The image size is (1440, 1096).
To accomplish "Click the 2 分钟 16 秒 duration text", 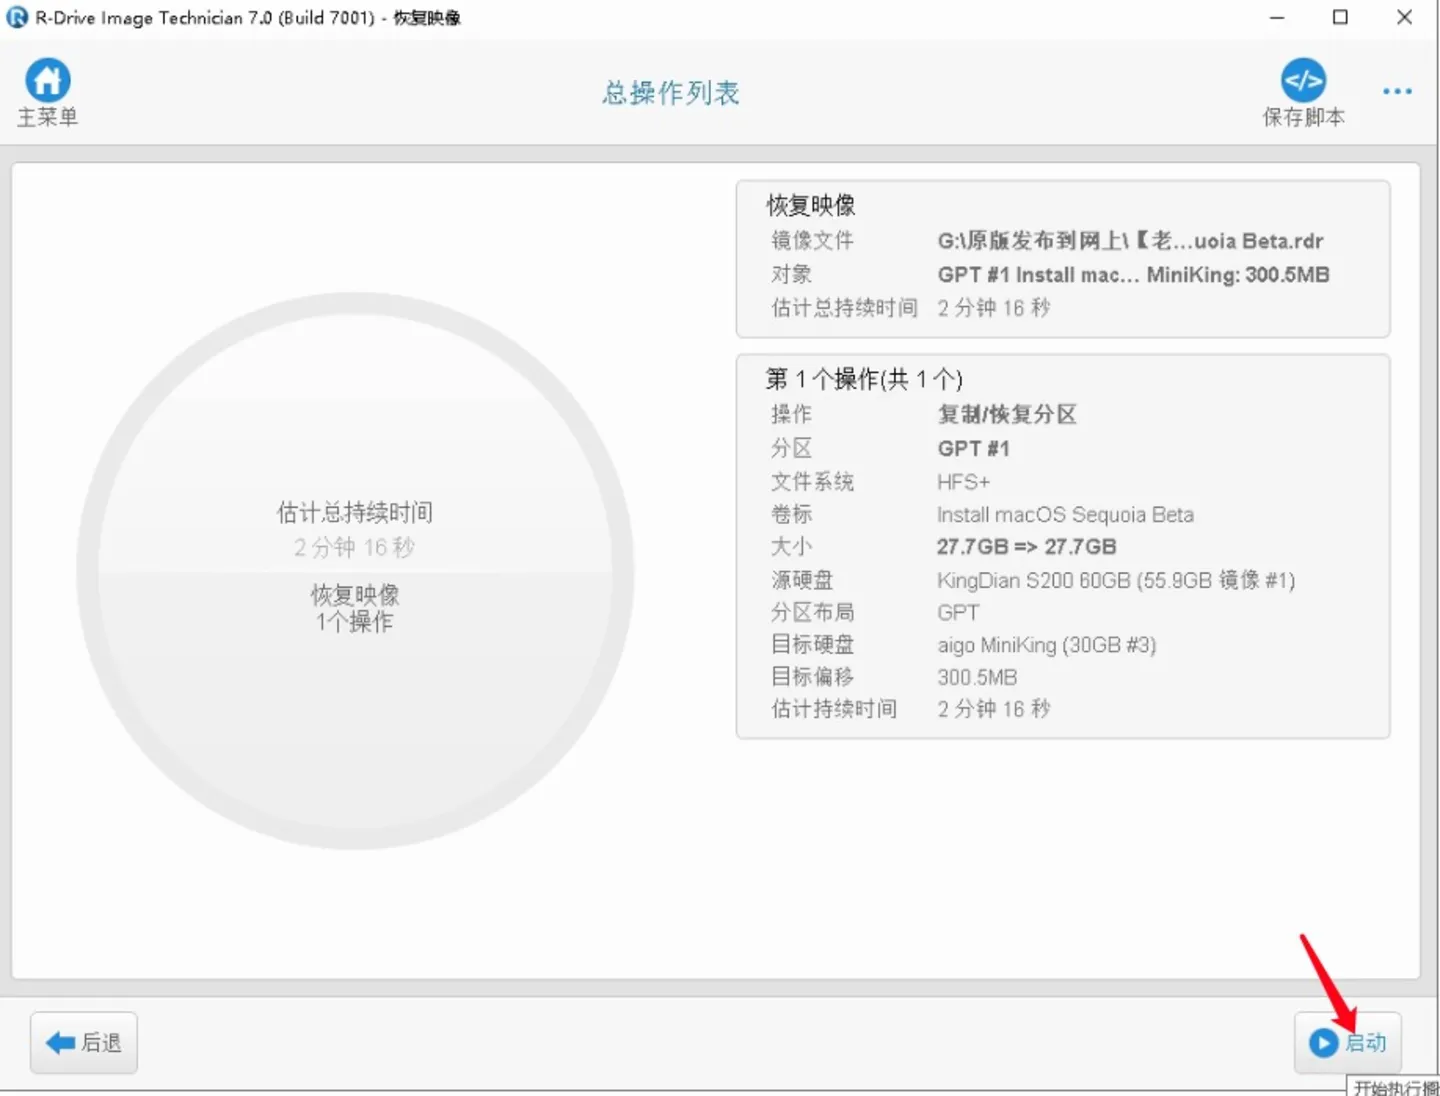I will (992, 708).
